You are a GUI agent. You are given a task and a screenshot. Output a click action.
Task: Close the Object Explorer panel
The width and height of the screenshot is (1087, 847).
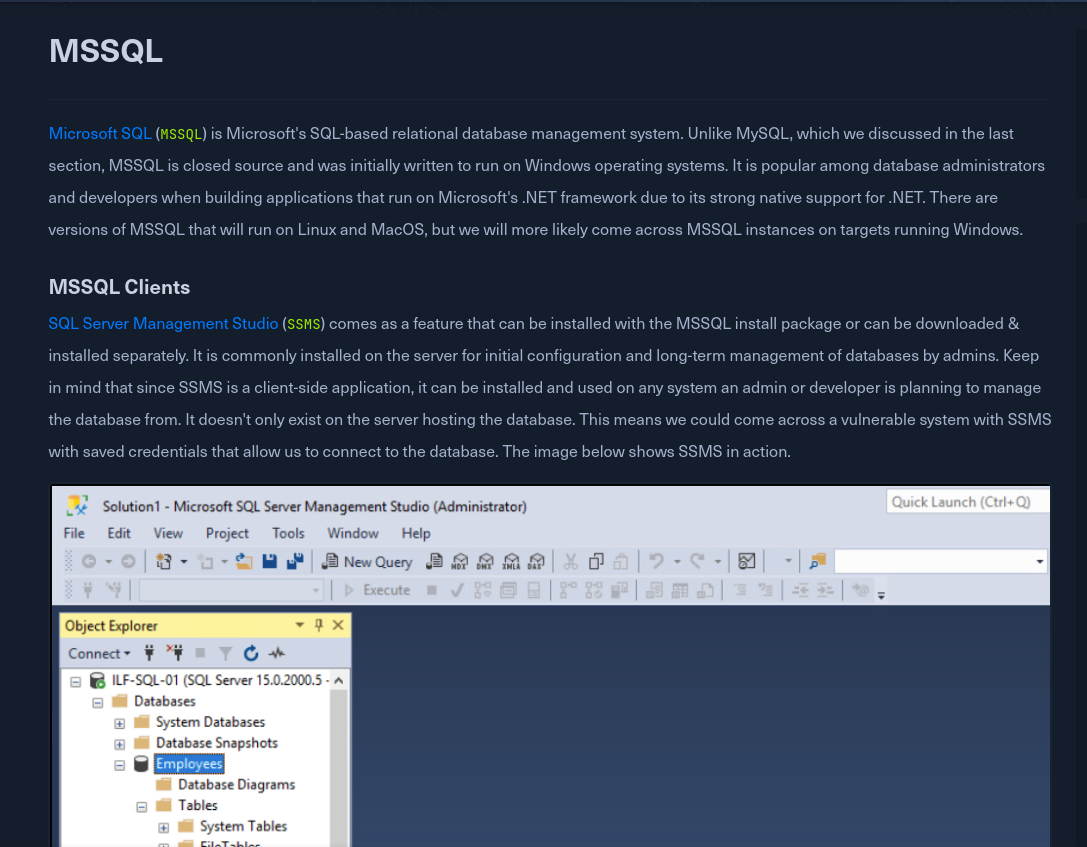point(337,625)
